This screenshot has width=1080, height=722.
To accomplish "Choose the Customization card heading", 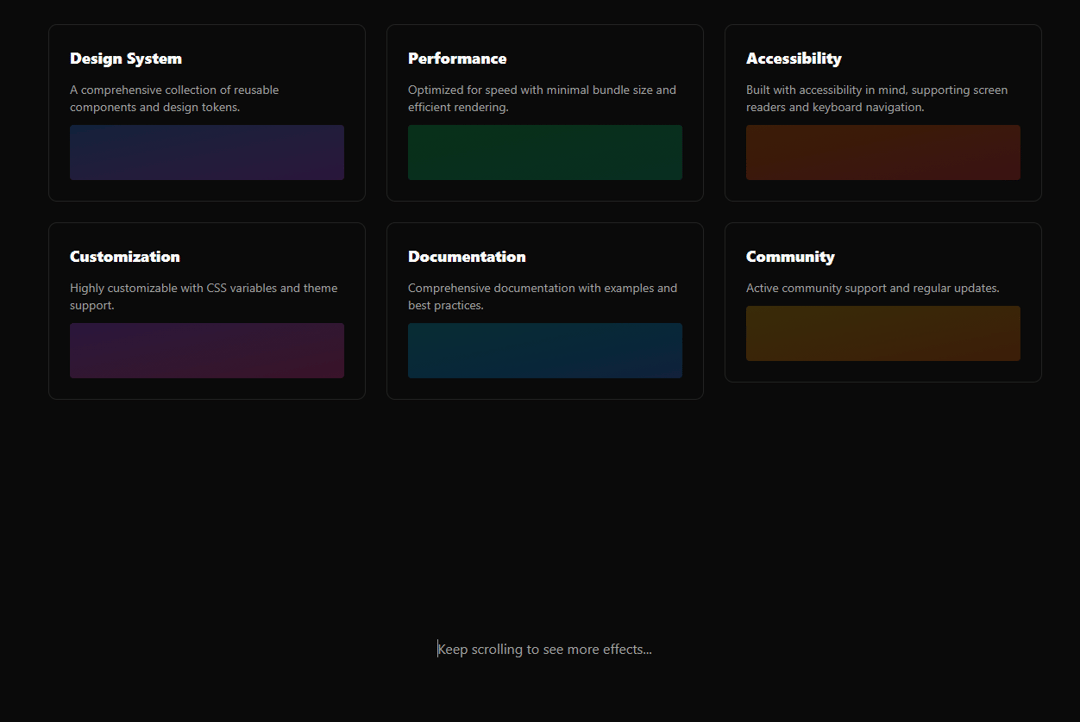I will [125, 257].
